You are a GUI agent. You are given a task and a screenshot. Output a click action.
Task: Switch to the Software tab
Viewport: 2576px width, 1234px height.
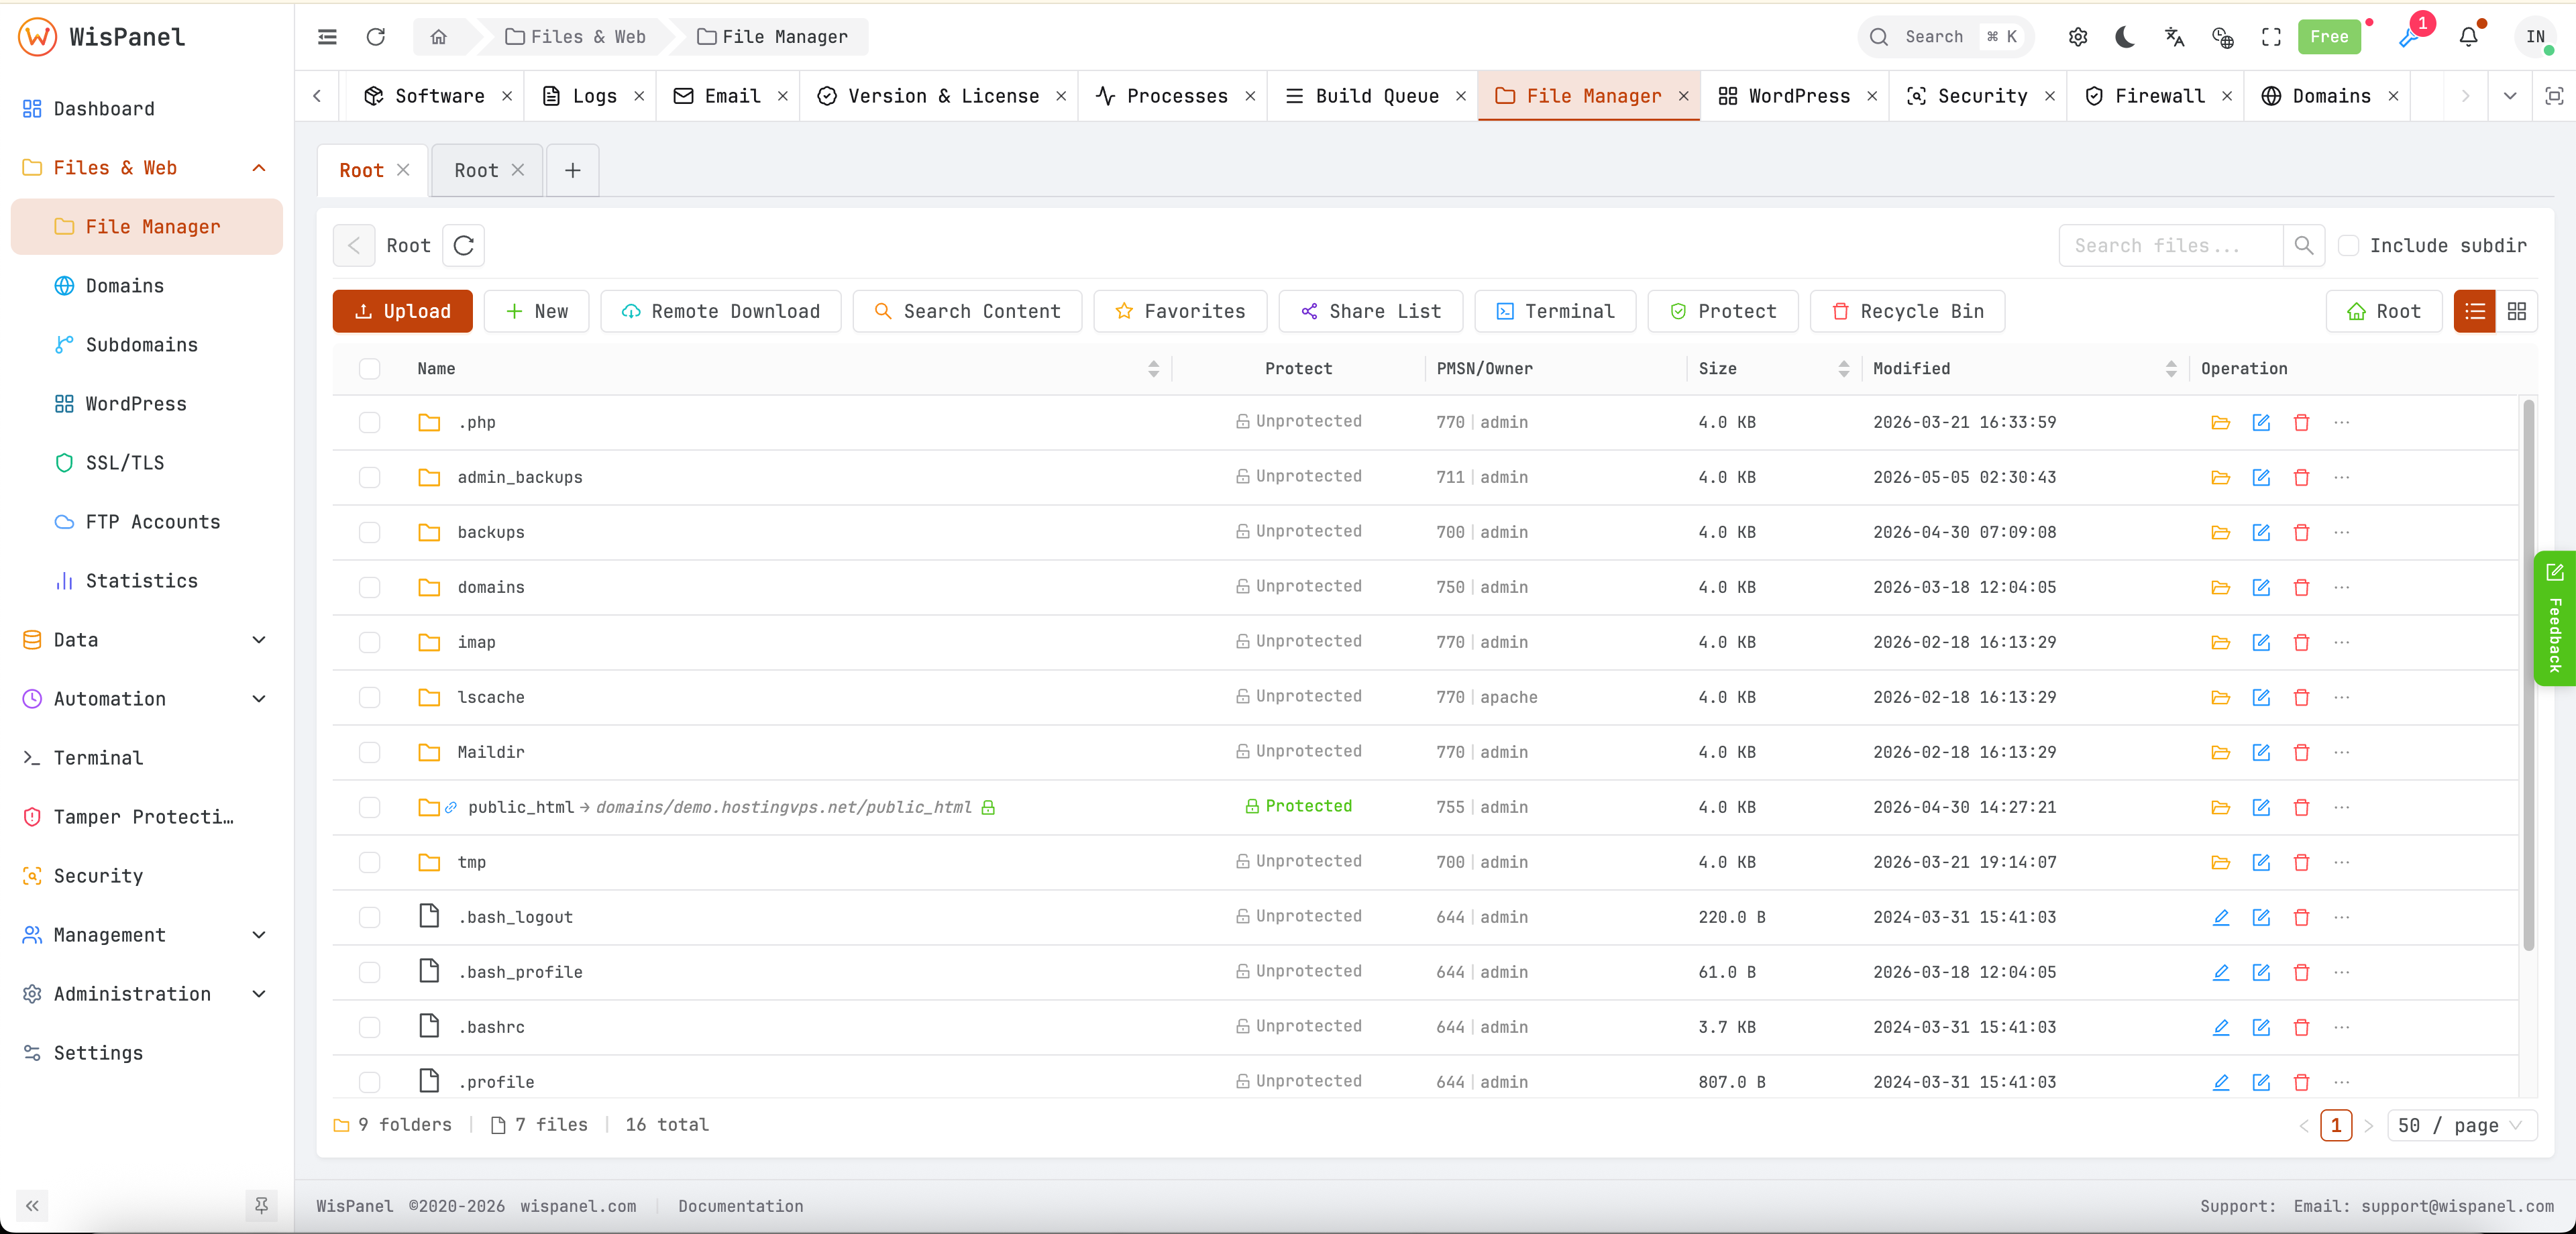[438, 95]
